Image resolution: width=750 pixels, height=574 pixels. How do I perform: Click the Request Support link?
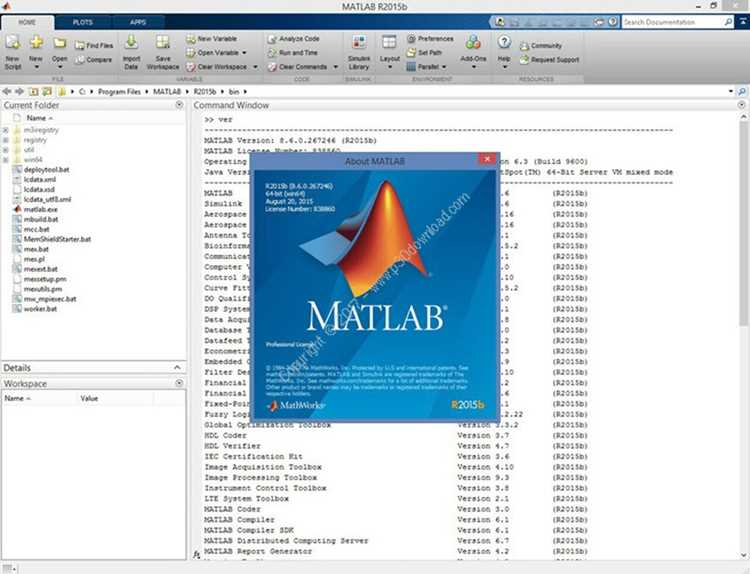[x=550, y=60]
